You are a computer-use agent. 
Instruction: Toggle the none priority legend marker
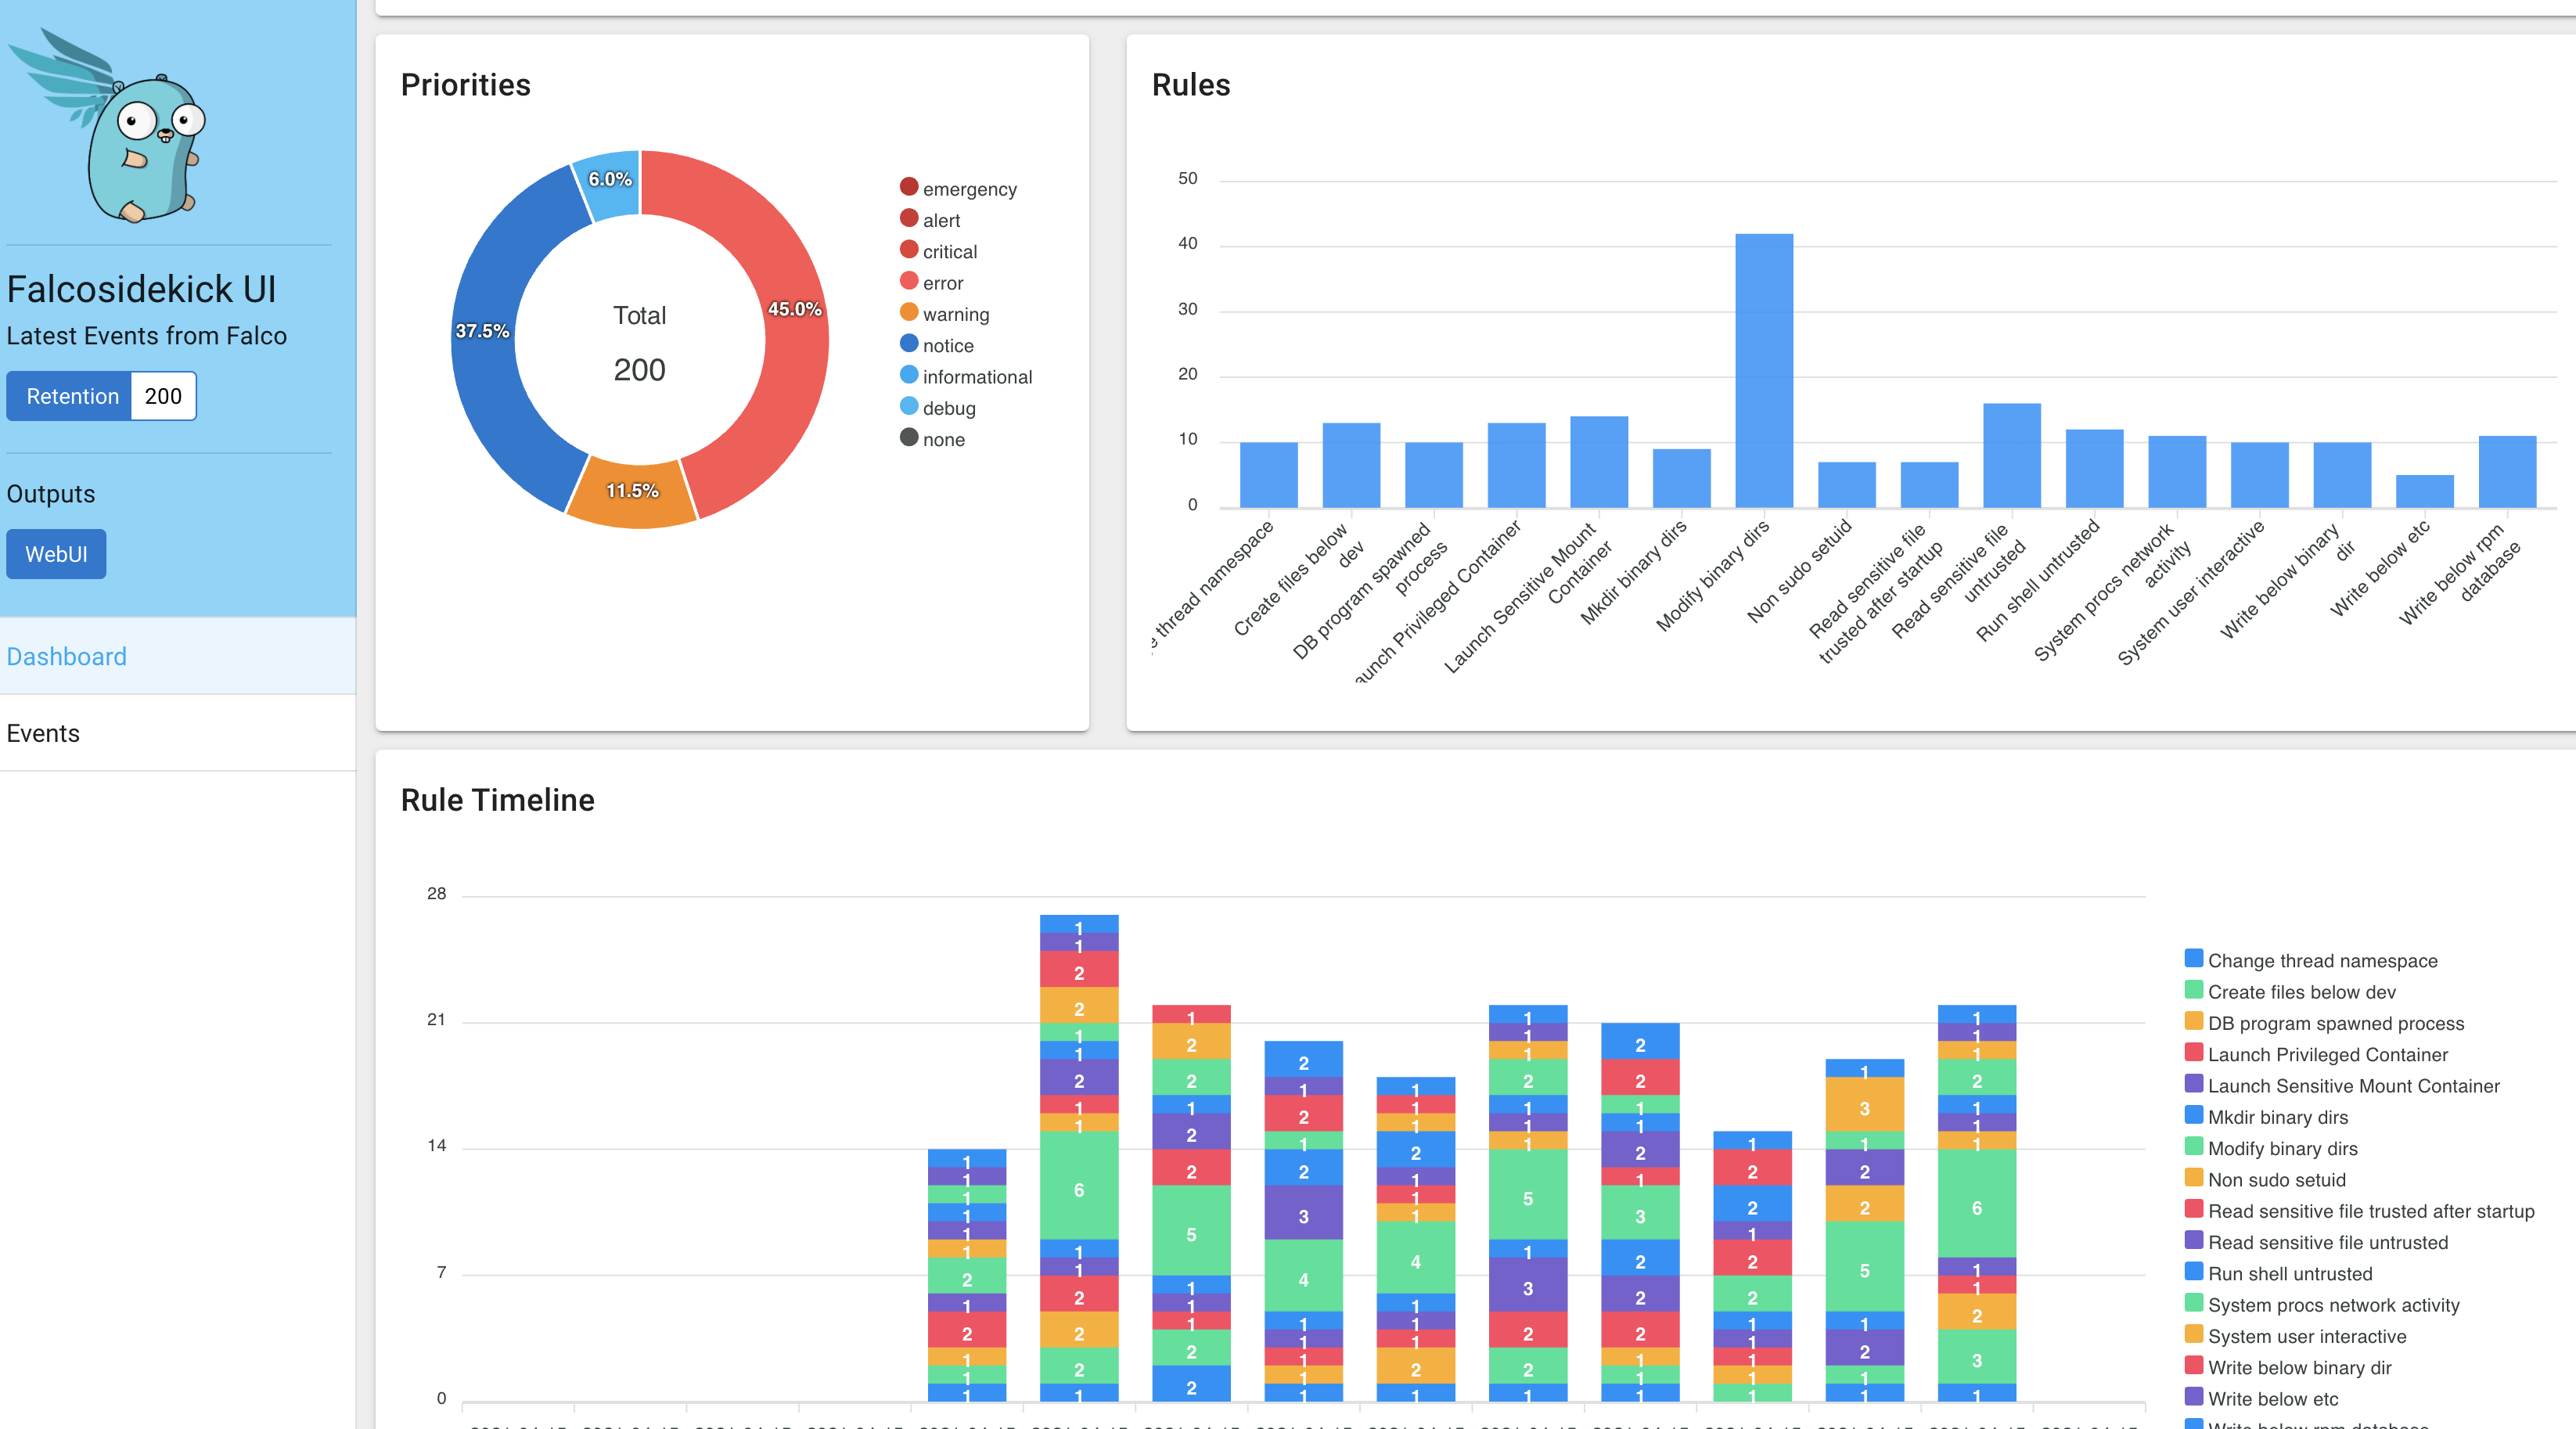[908, 437]
